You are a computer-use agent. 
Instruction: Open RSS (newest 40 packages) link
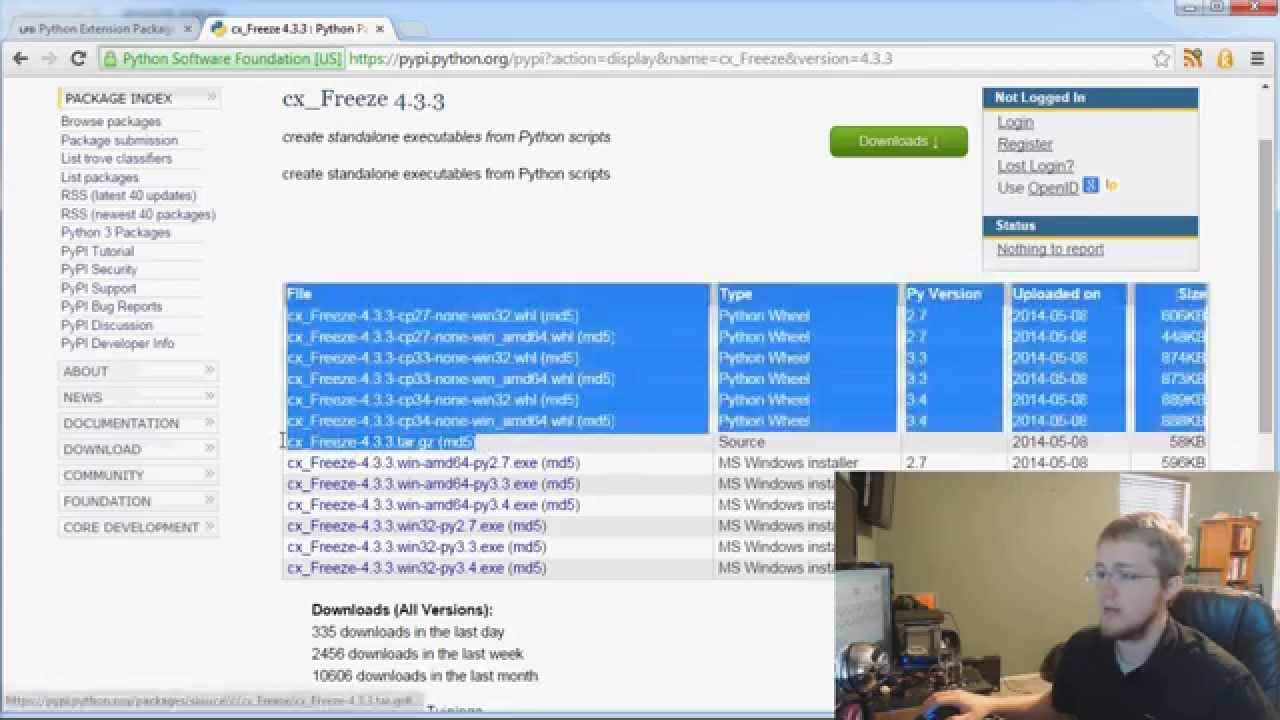[138, 214]
